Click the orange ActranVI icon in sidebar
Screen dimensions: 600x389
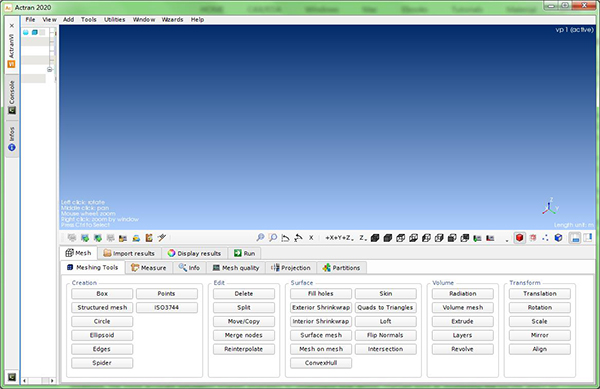11,64
